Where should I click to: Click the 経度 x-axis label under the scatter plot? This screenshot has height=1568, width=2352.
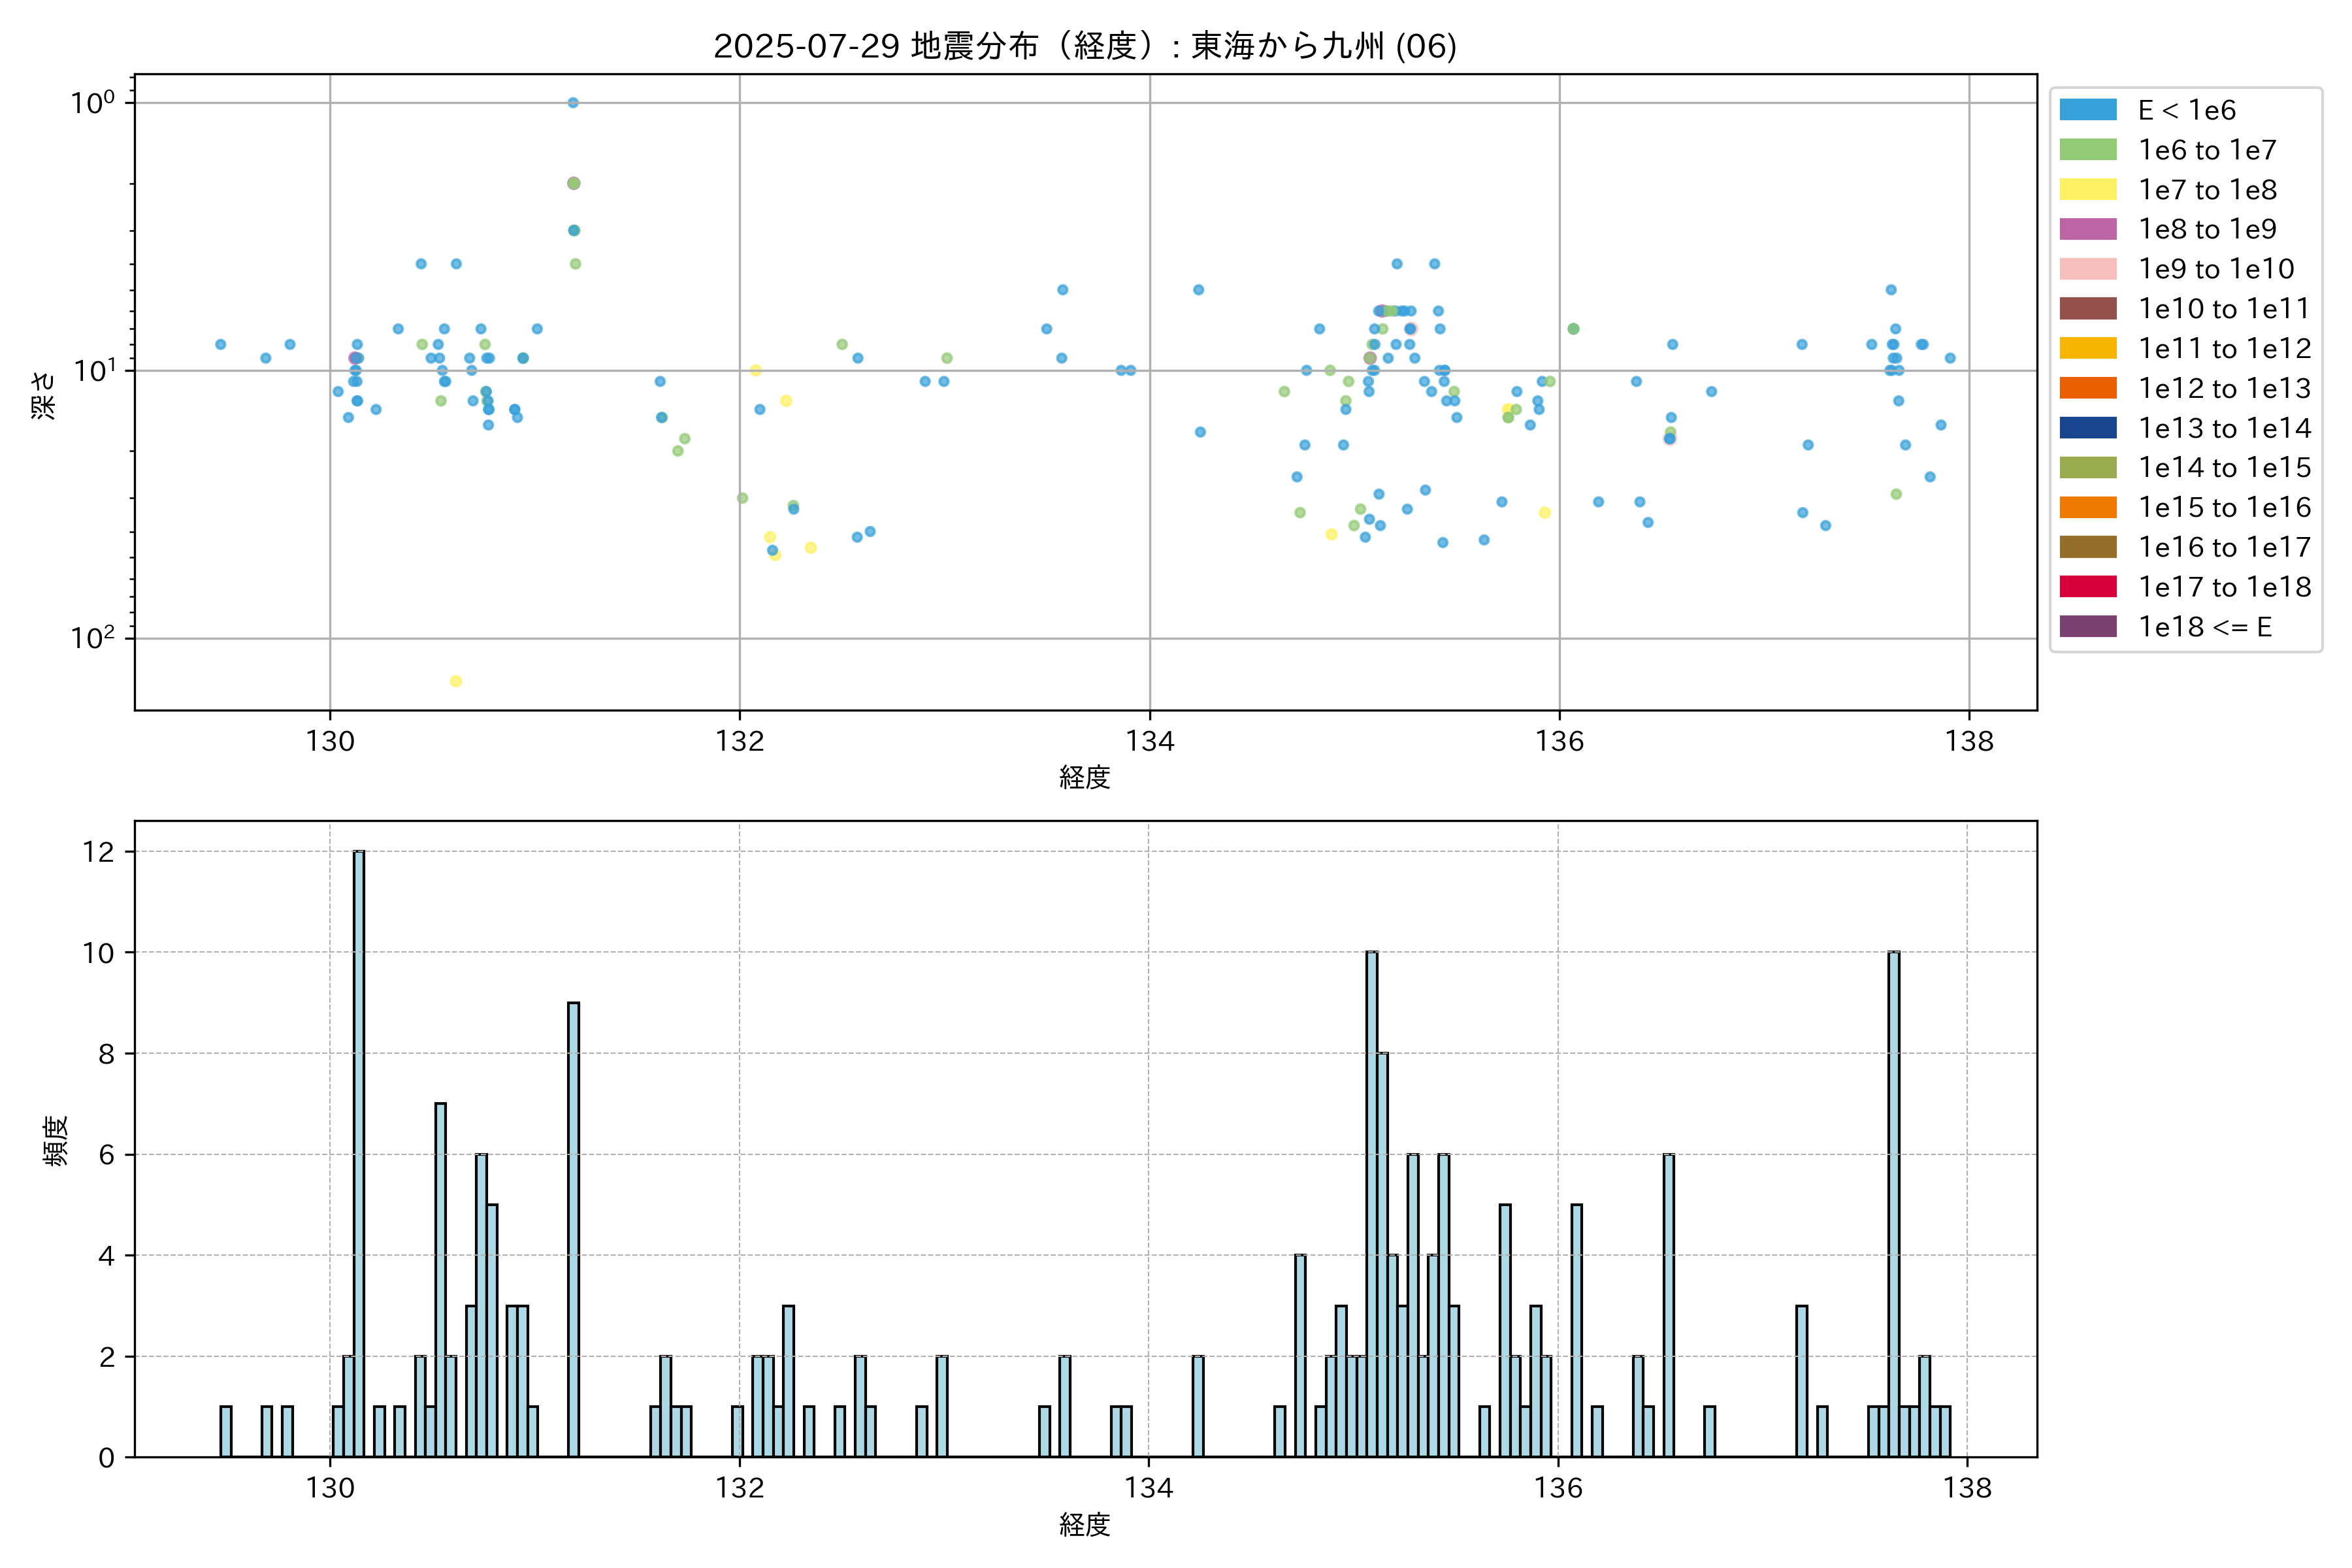coord(1085,777)
